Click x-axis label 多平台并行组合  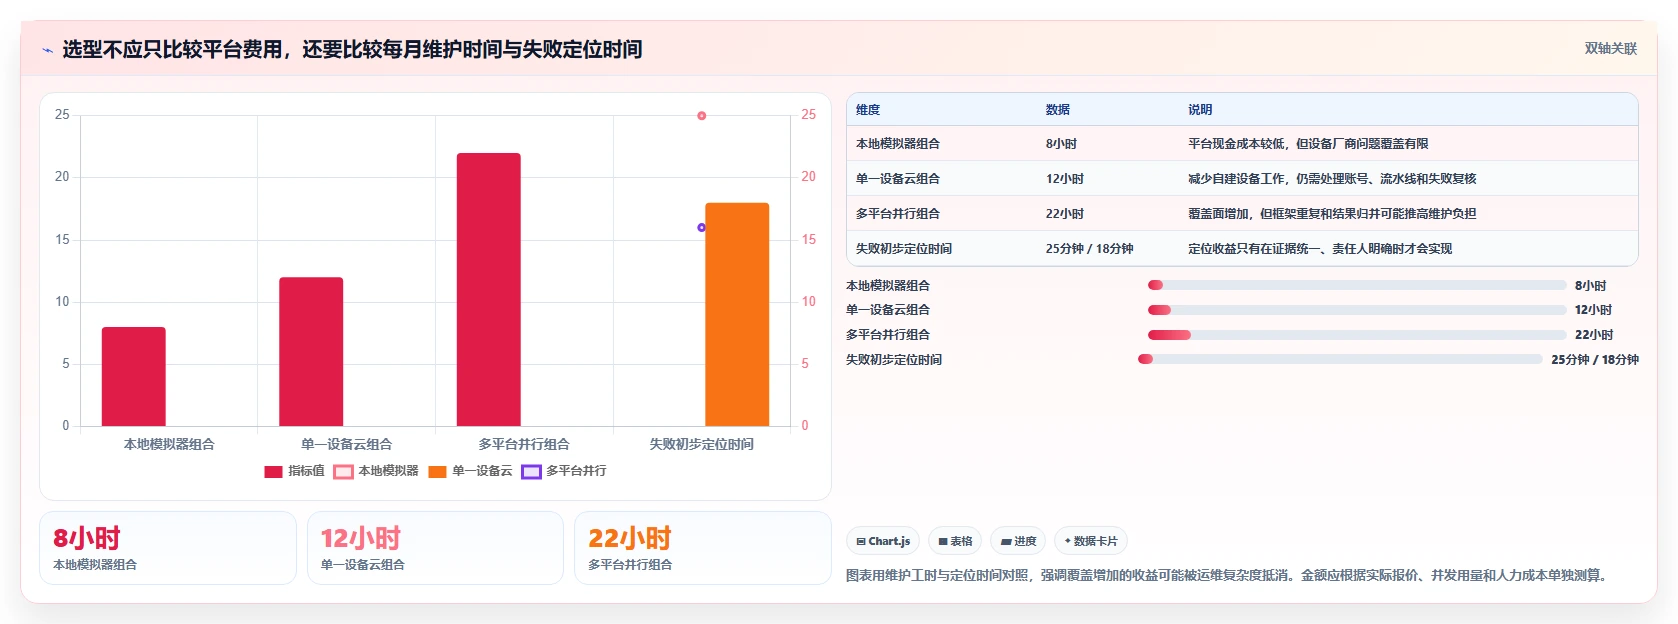coord(524,444)
